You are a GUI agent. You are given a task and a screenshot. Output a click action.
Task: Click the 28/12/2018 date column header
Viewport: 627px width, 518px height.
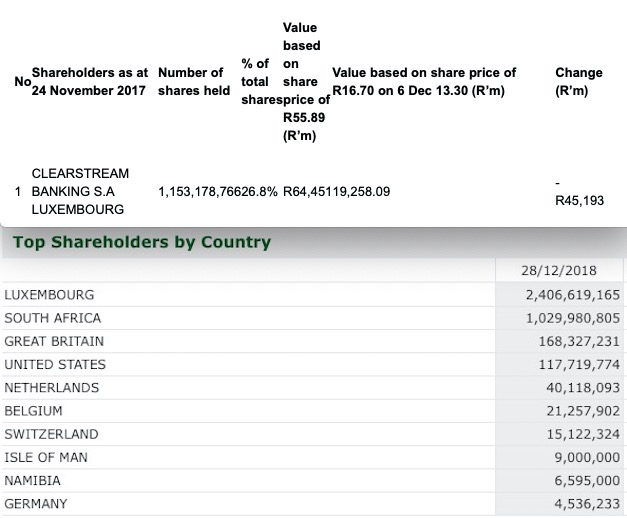559,270
